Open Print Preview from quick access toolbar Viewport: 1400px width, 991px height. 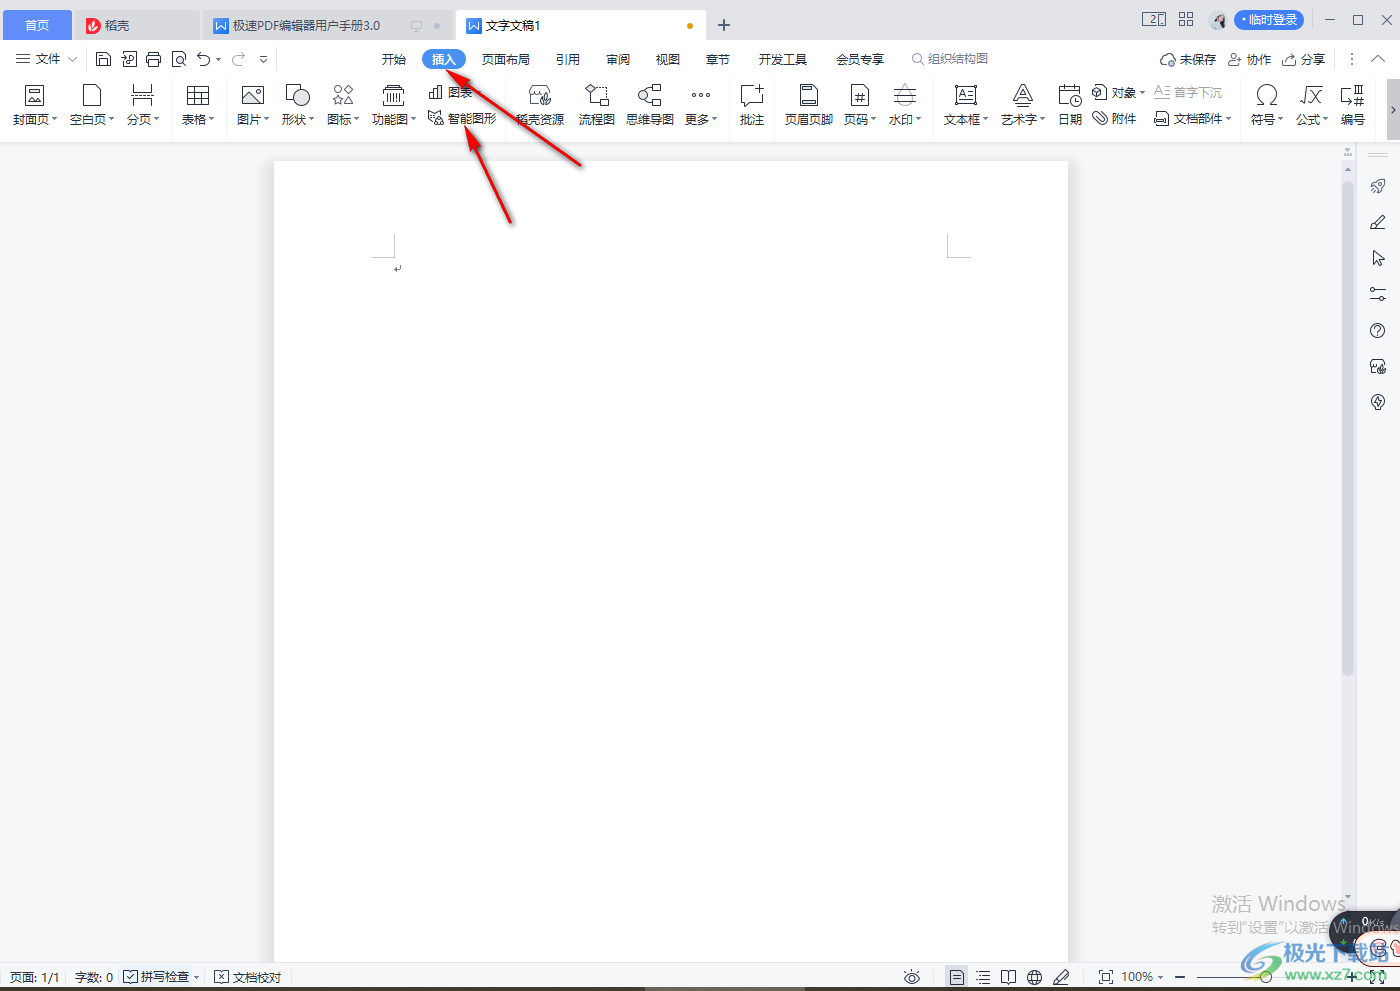click(x=179, y=59)
